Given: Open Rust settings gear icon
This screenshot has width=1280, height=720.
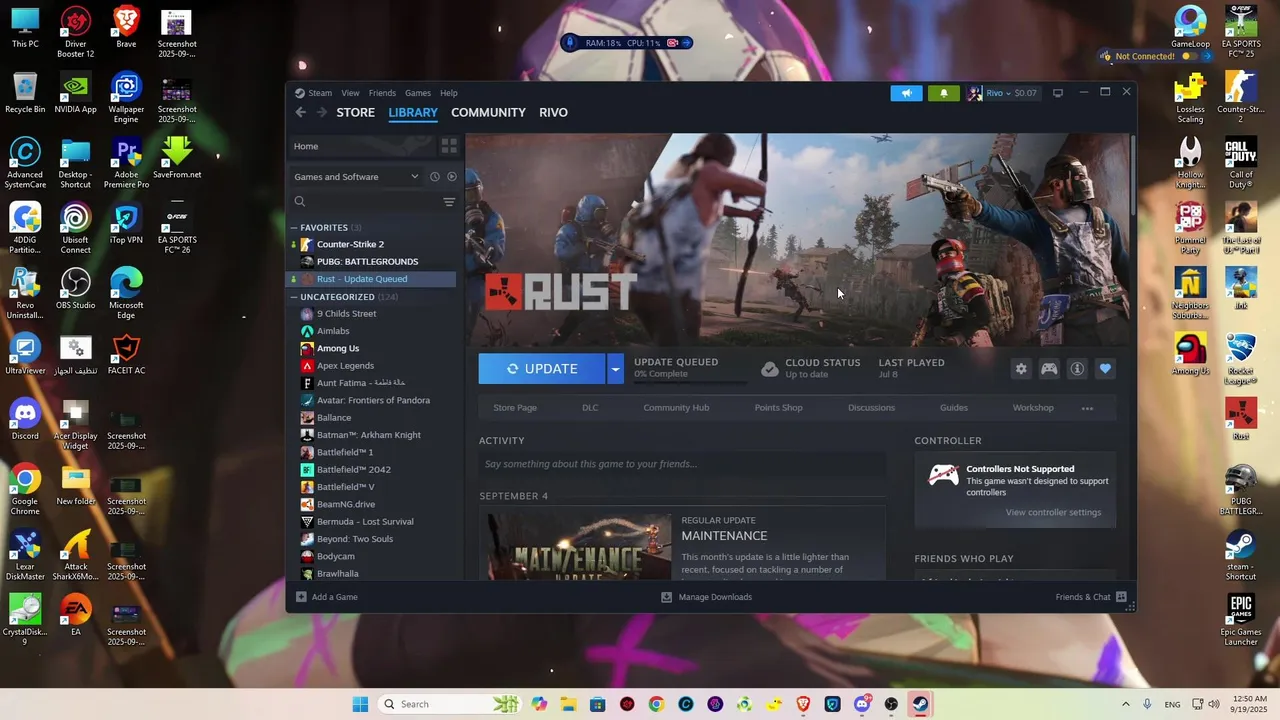Looking at the screenshot, I should pos(1021,369).
